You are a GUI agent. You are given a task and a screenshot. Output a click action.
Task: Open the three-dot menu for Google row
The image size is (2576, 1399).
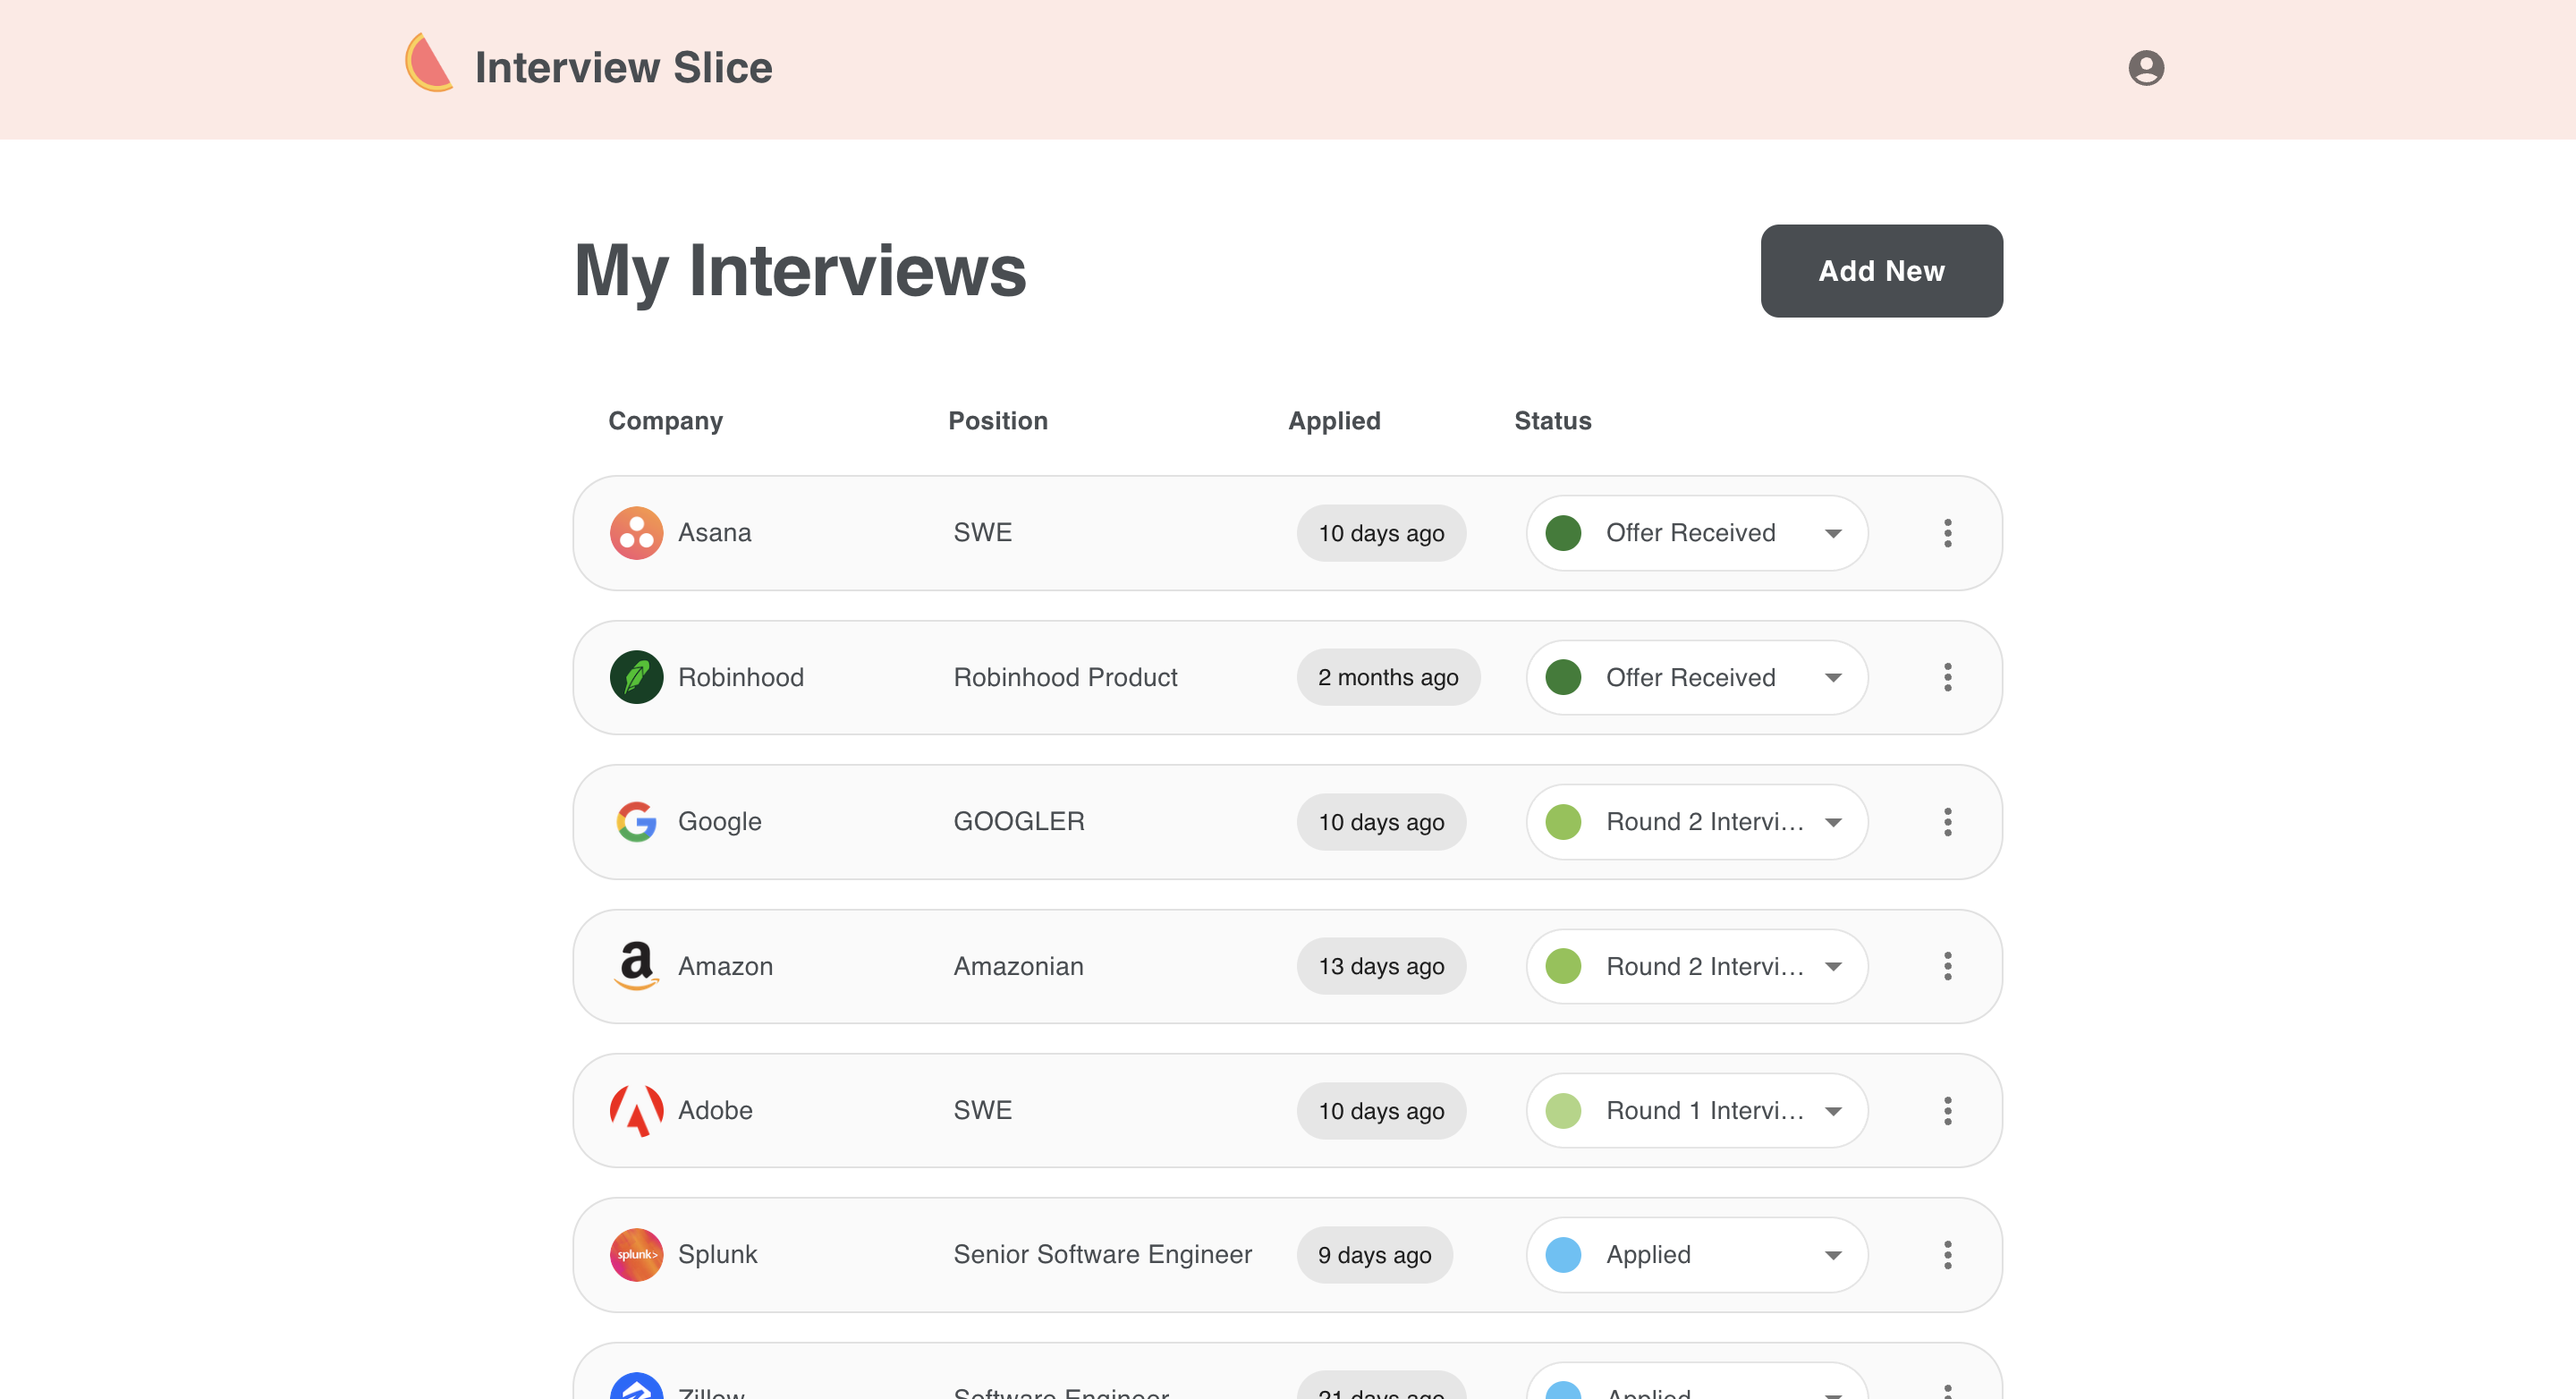[1947, 821]
